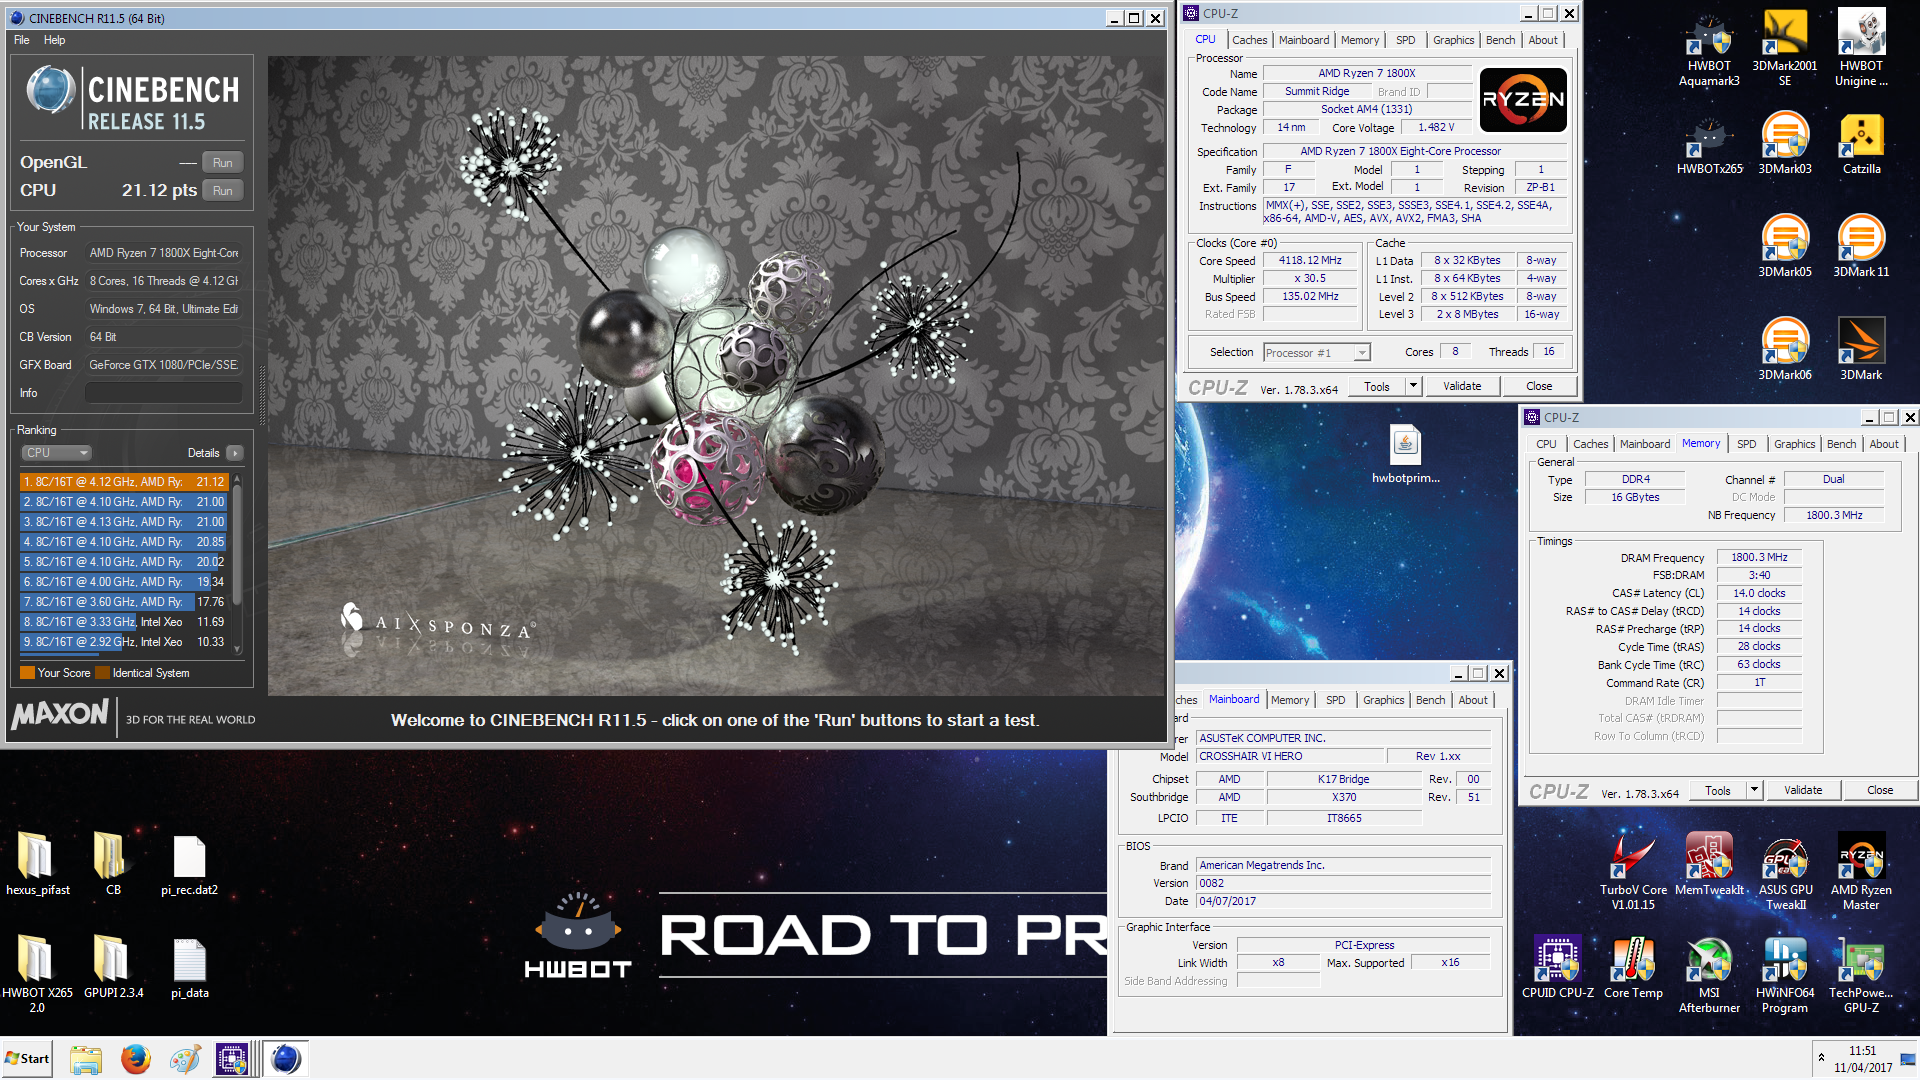The image size is (1920, 1080).
Task: Click Validate in Memory CPU-Z window
Action: pos(1802,790)
